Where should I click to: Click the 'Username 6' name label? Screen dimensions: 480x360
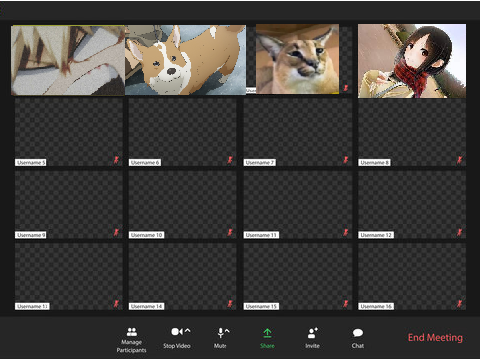point(145,163)
